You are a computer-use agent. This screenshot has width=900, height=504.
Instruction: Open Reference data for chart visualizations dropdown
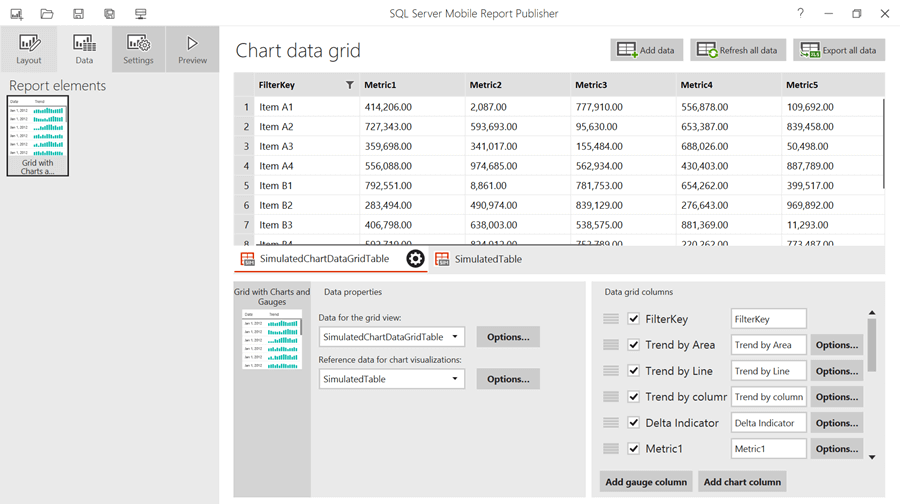click(x=391, y=379)
